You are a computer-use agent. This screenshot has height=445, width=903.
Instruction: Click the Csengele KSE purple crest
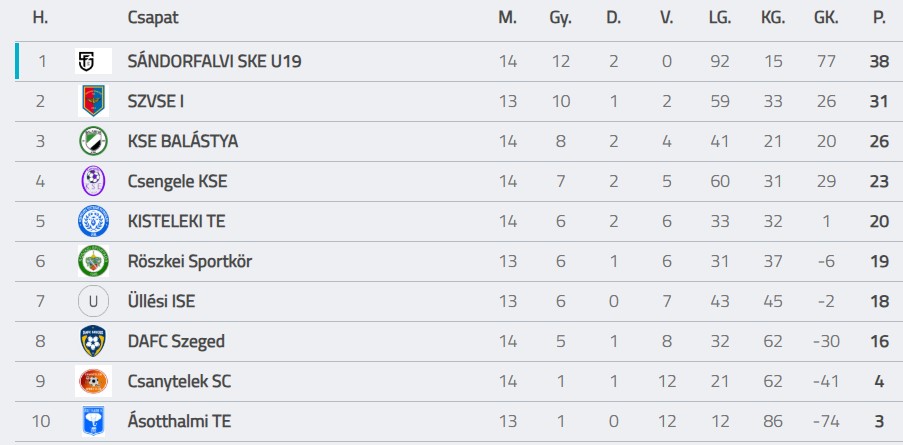tap(93, 181)
